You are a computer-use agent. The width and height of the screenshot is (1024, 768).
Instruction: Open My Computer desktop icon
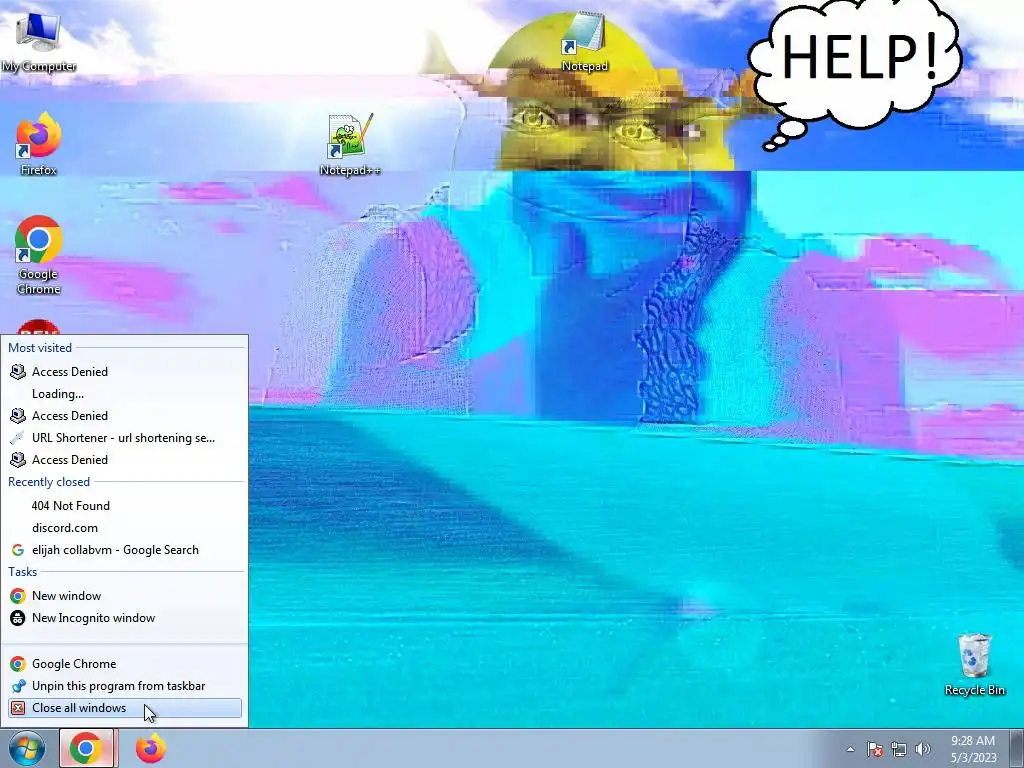point(39,40)
